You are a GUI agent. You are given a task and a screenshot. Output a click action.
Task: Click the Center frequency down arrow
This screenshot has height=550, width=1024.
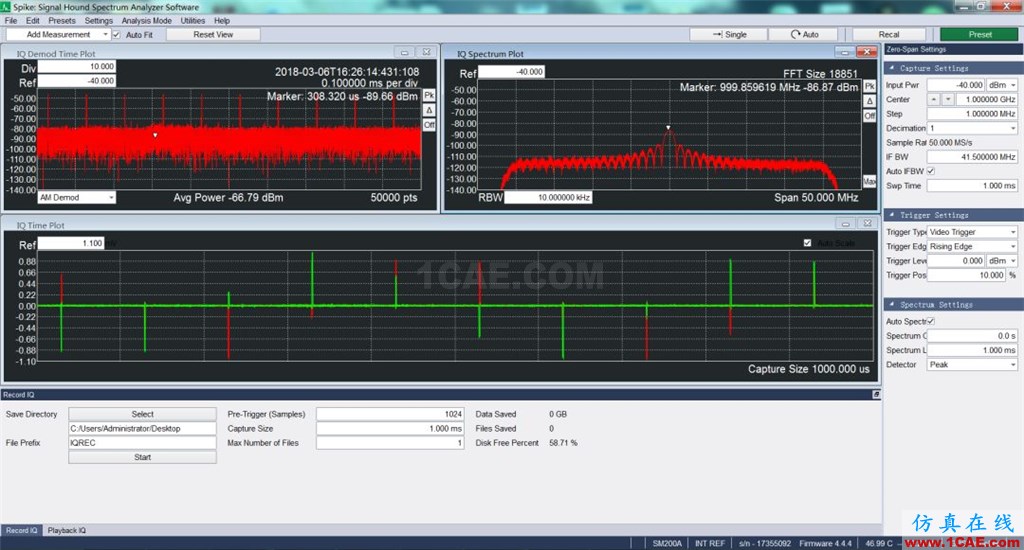point(948,99)
